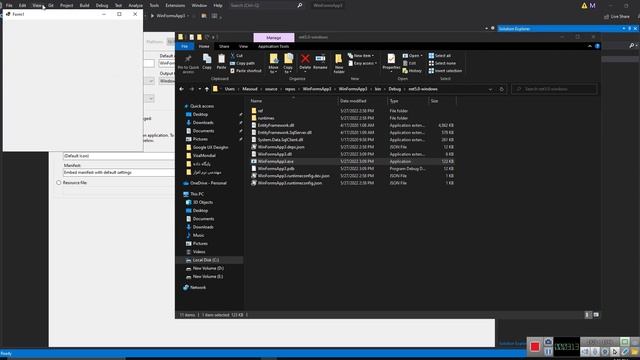Select the runtimes folder
640x360 pixels.
point(266,118)
